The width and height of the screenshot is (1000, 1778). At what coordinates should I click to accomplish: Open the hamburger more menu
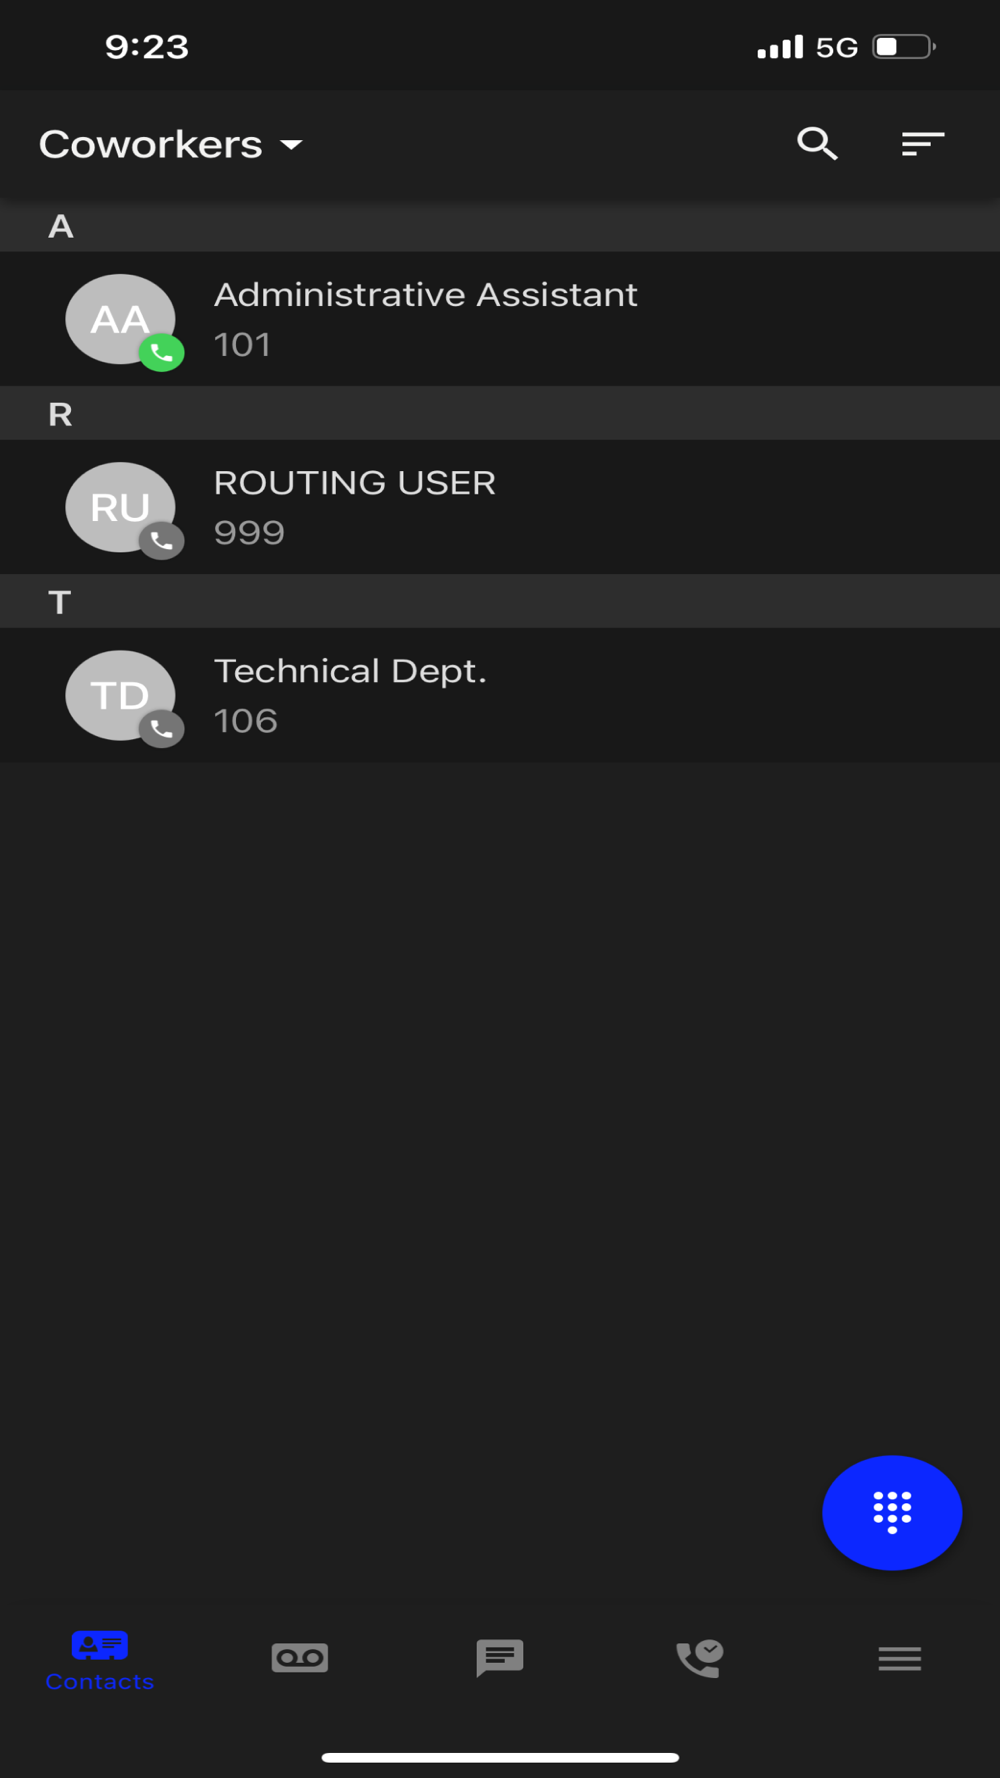900,1659
